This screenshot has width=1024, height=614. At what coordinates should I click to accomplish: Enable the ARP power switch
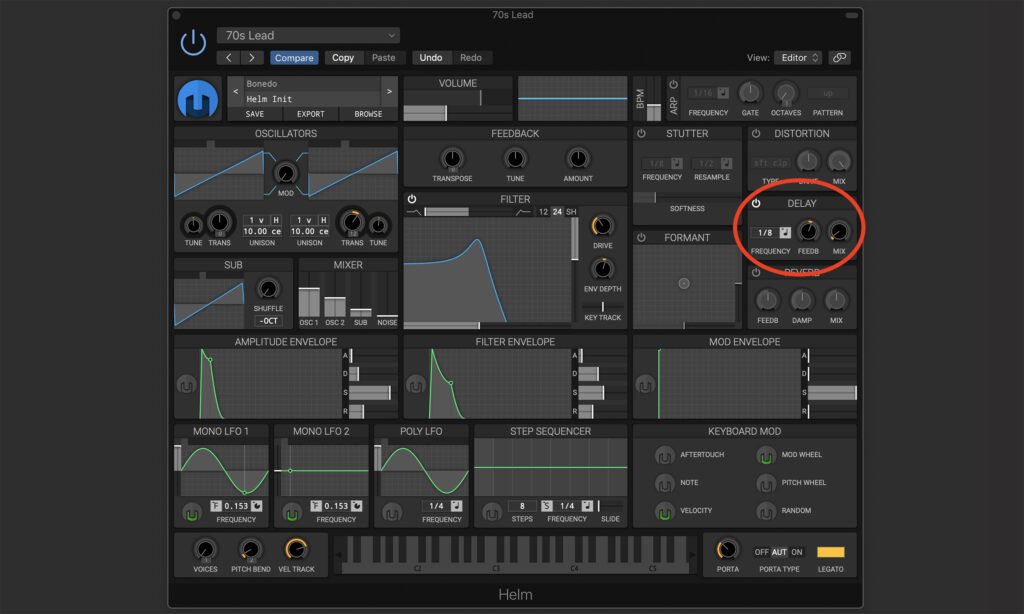click(x=673, y=84)
